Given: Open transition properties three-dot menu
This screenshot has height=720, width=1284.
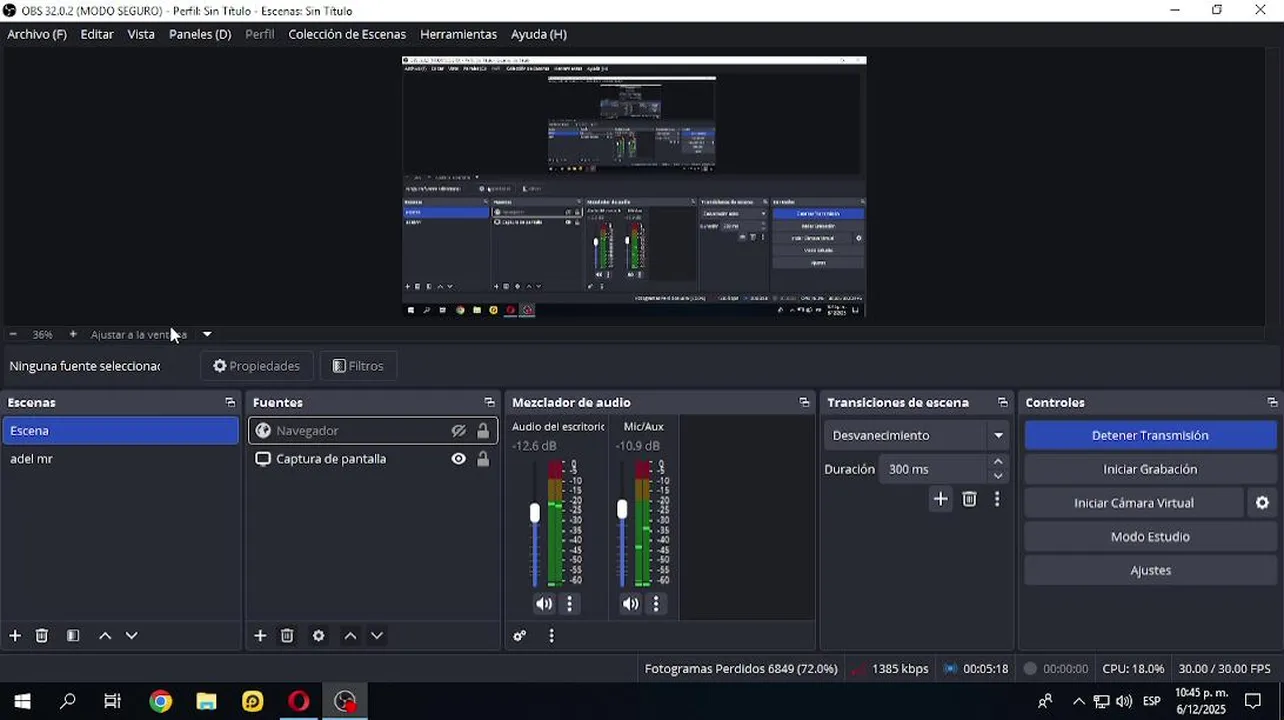Looking at the screenshot, I should [997, 499].
